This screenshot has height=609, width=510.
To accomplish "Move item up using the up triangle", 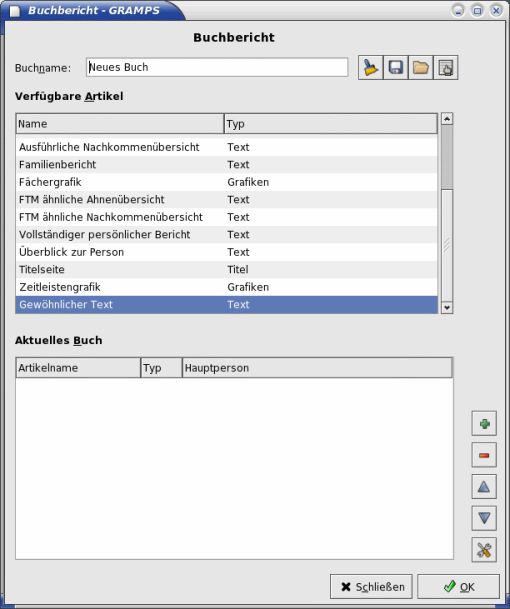I will click(x=484, y=486).
